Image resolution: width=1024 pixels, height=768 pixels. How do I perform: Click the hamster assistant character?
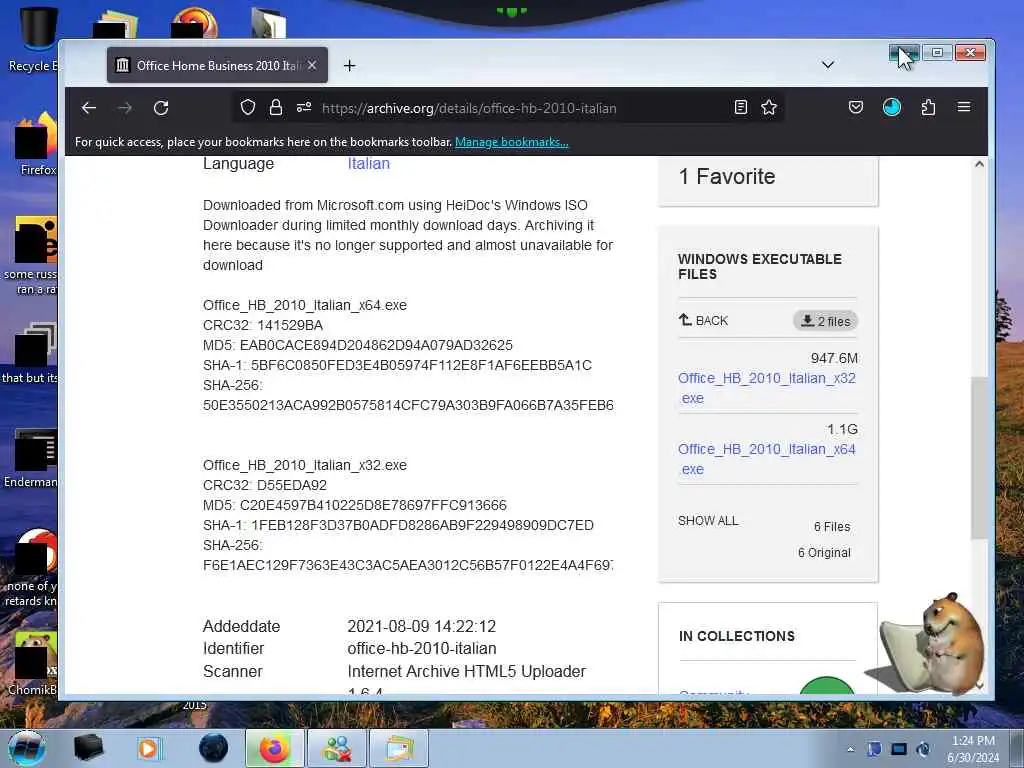pos(926,643)
